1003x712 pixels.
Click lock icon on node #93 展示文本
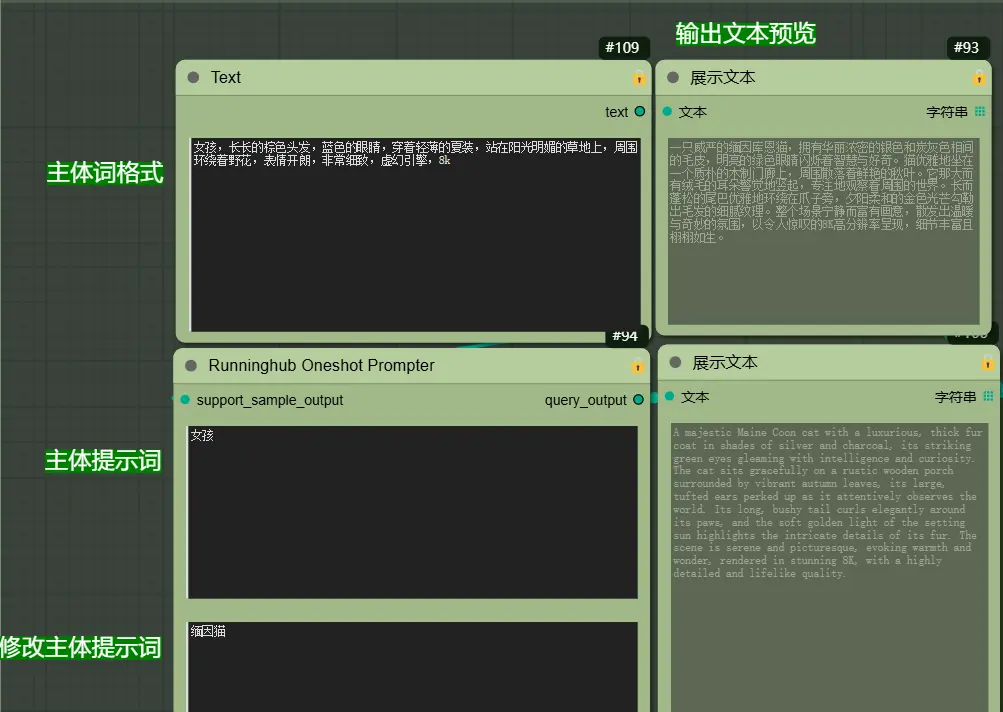coord(979,78)
